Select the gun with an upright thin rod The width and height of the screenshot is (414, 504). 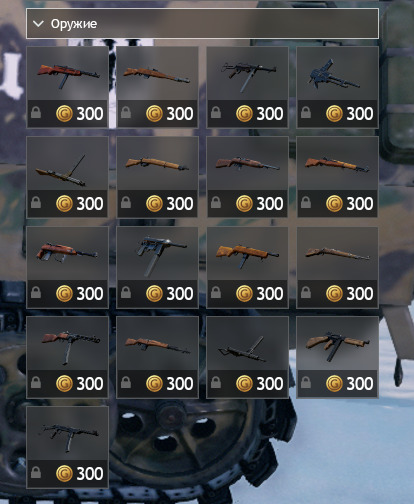[x=67, y=177]
